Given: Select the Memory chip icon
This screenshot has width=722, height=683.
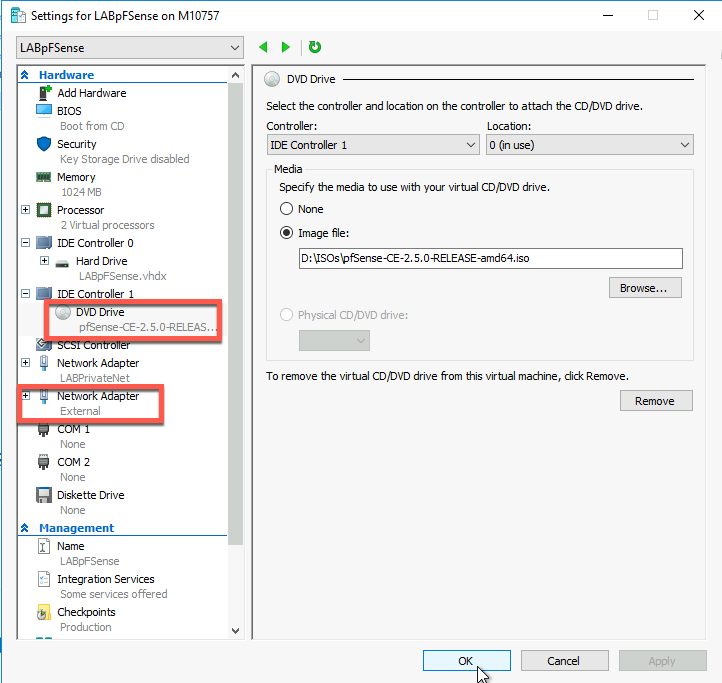Looking at the screenshot, I should click(43, 177).
